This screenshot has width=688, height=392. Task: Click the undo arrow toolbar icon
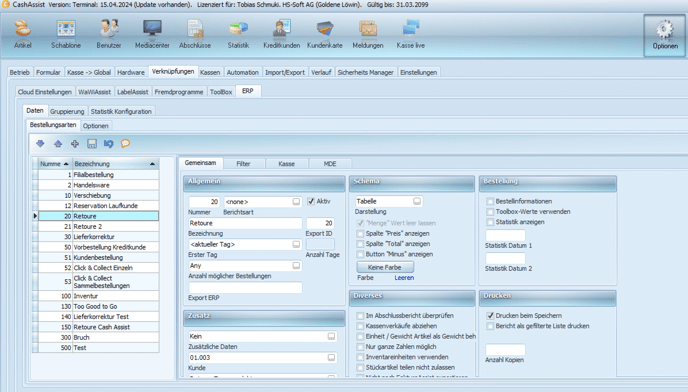point(108,144)
